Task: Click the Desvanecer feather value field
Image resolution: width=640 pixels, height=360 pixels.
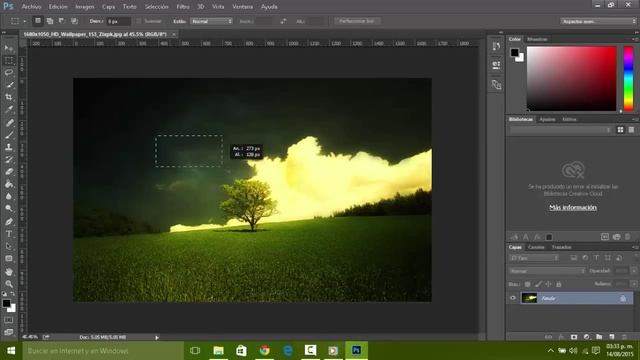Action: click(118, 21)
